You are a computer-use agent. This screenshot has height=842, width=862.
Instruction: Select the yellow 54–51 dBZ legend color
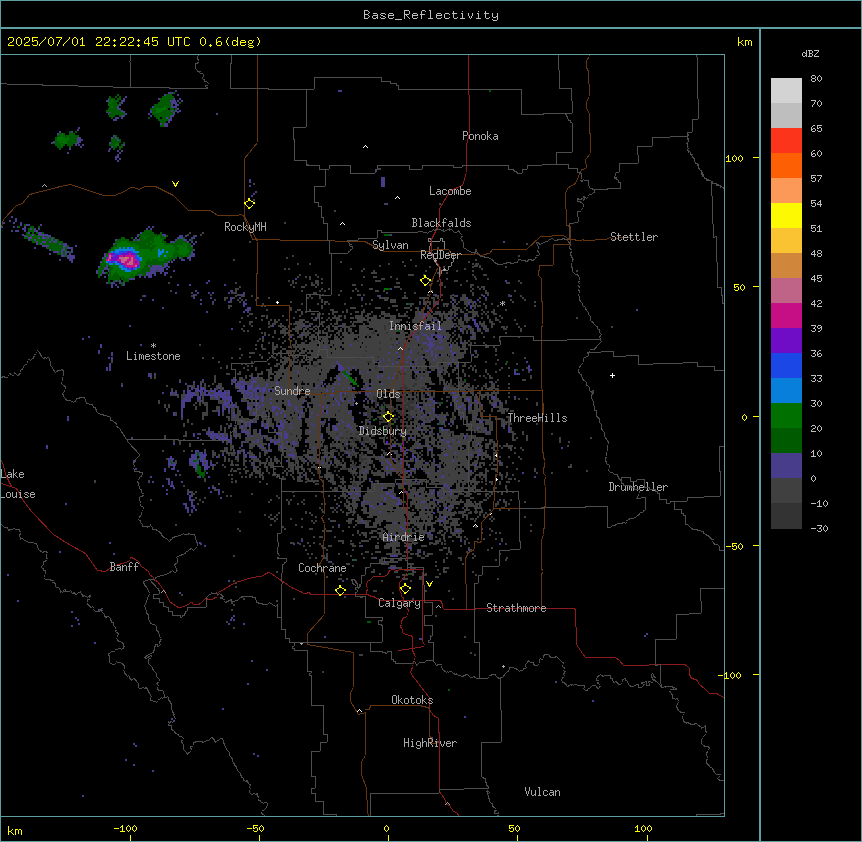pyautogui.click(x=786, y=215)
